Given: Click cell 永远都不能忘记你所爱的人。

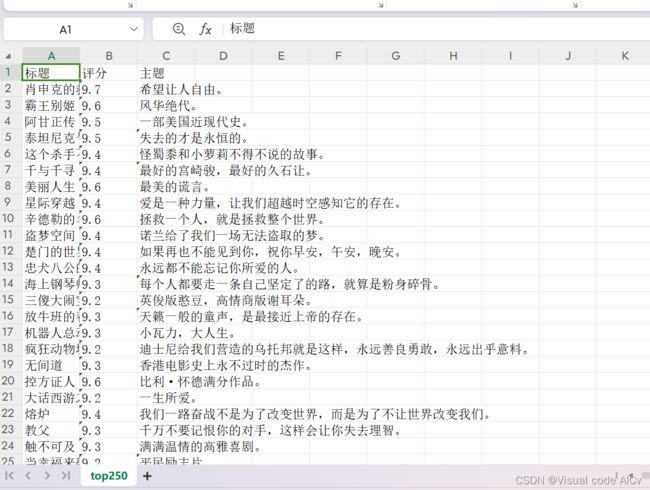Looking at the screenshot, I should (219, 268).
